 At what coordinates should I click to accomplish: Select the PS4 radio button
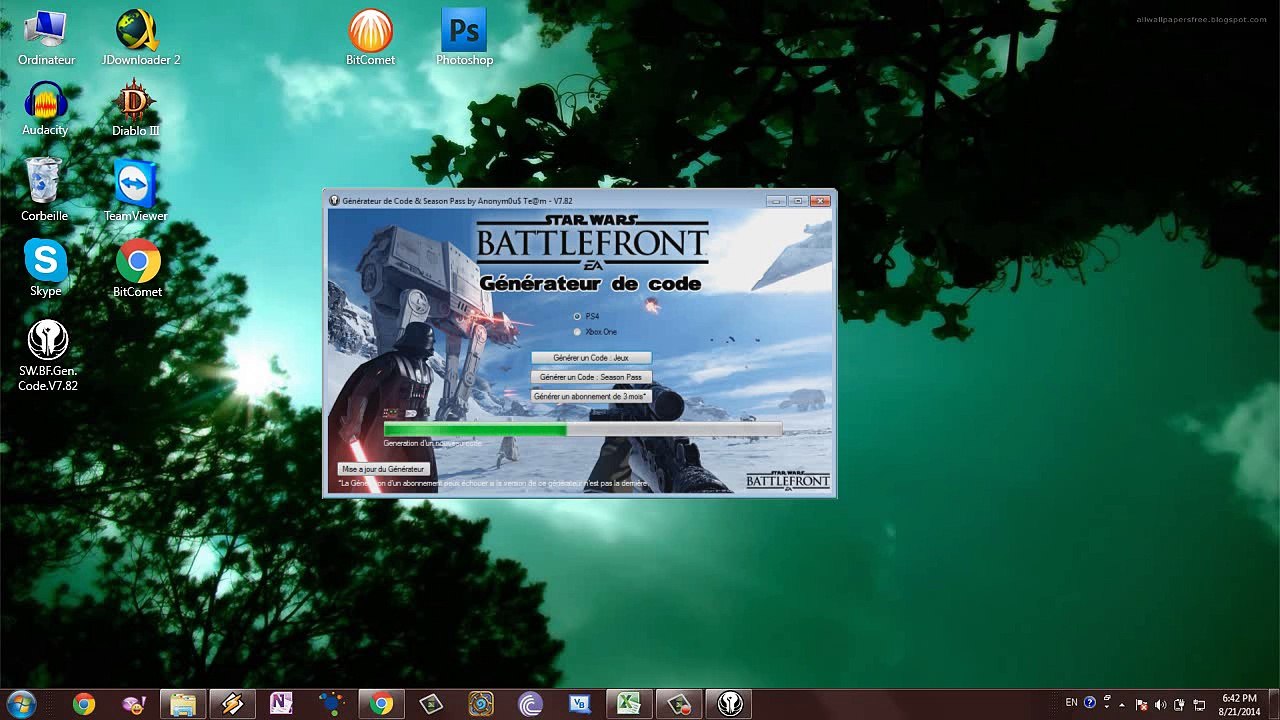577,317
